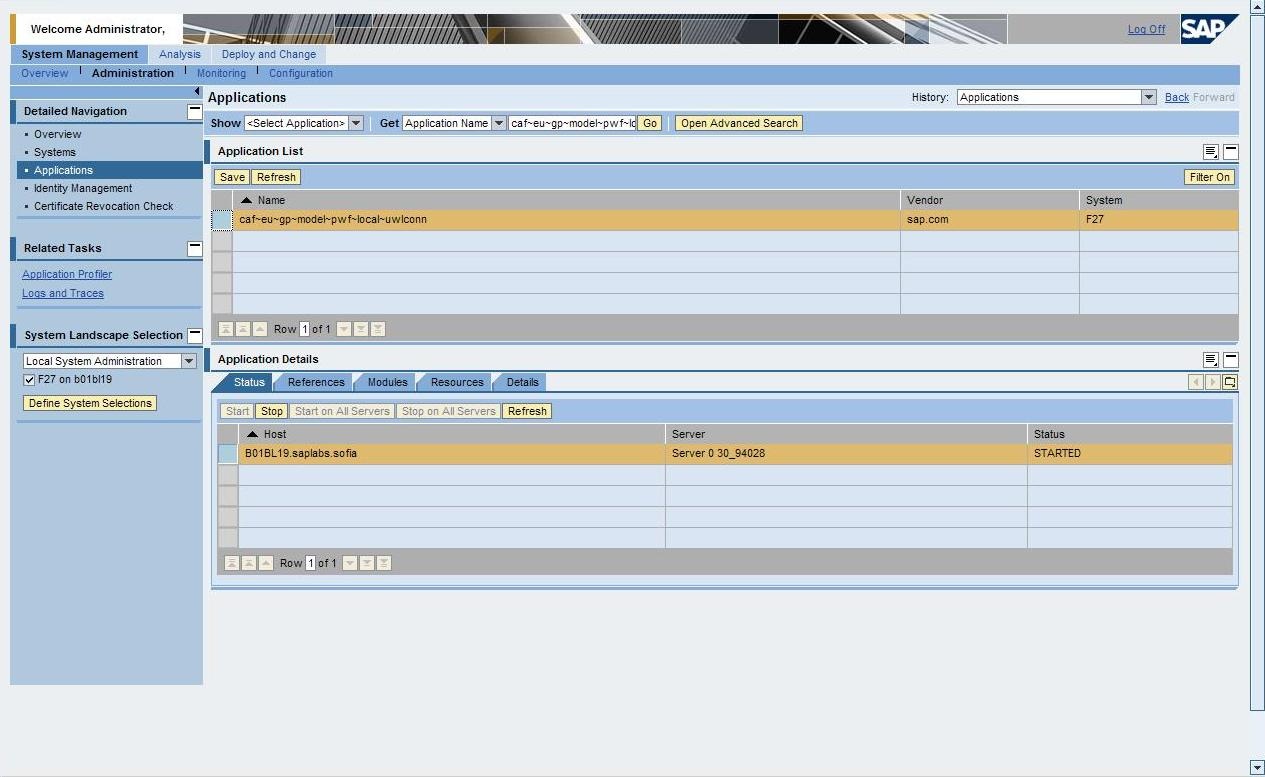Open the System Management tab

click(80, 55)
